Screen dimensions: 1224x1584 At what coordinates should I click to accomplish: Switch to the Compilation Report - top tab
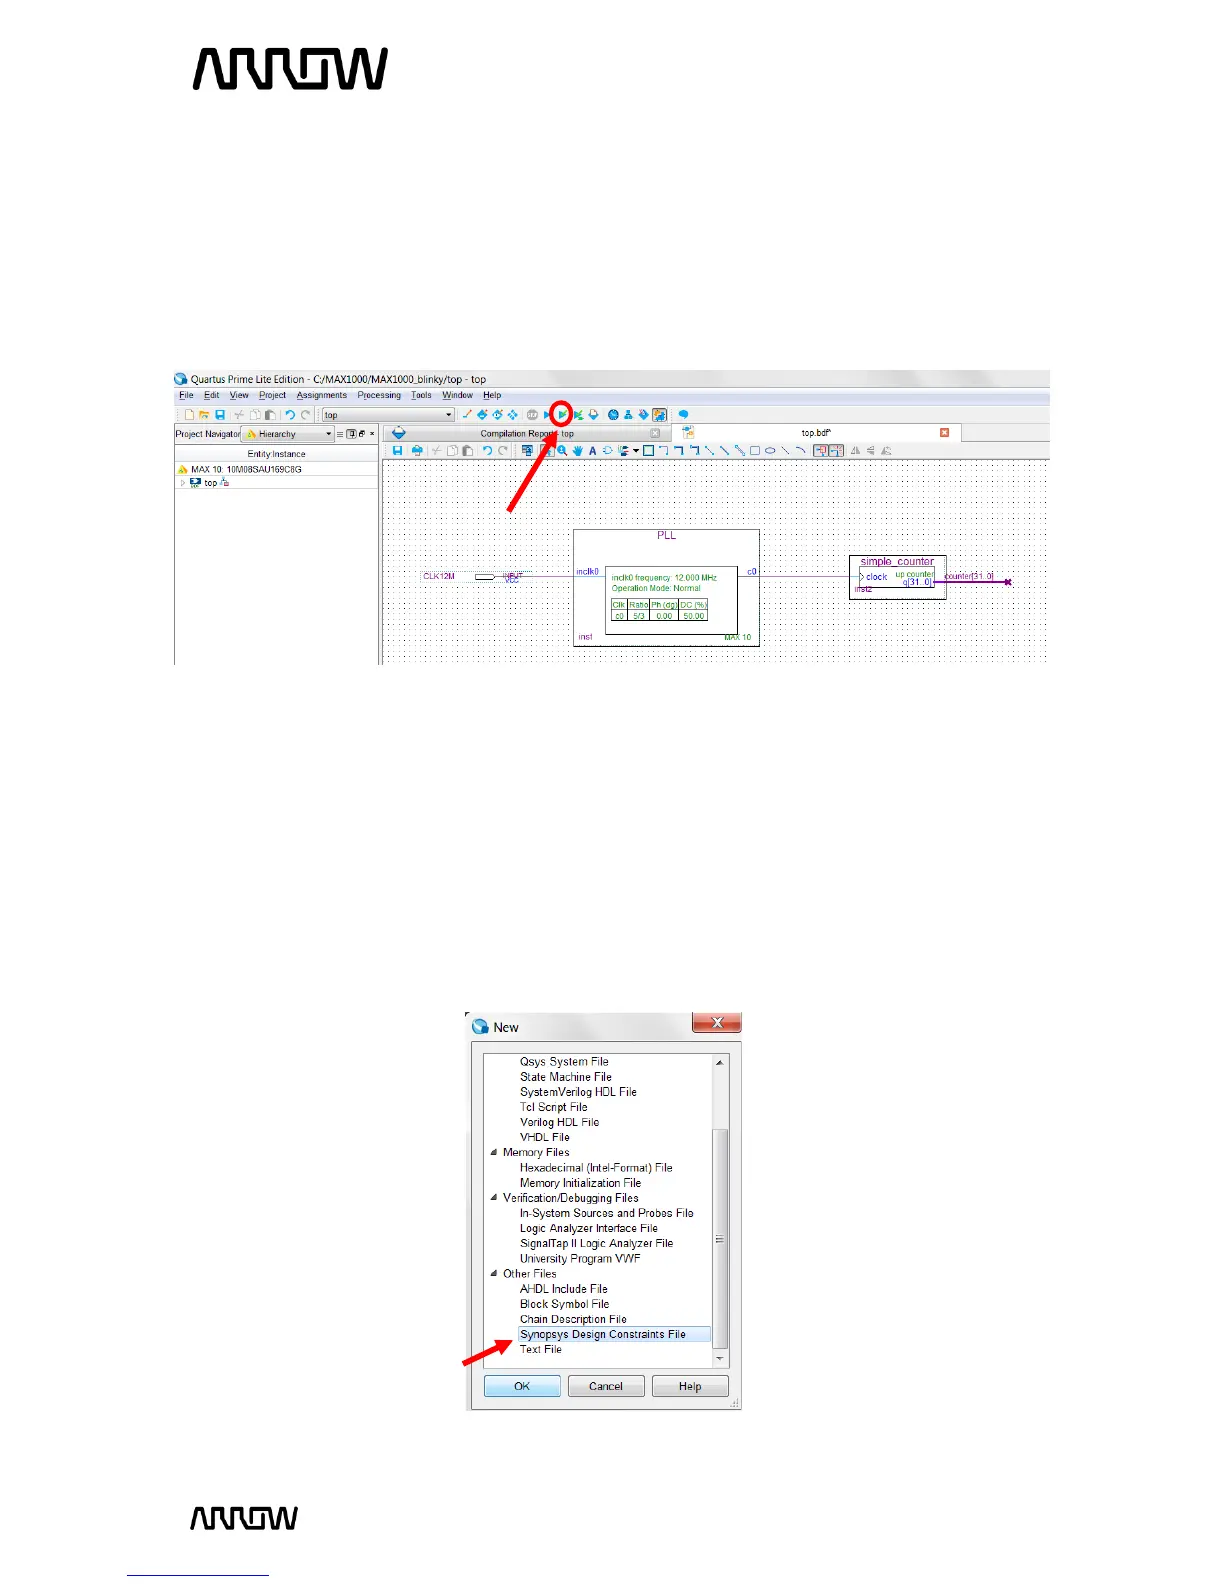pos(527,434)
